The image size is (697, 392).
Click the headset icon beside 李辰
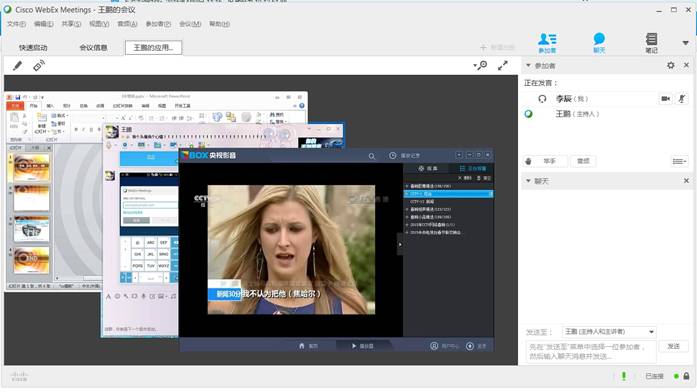pyautogui.click(x=542, y=99)
